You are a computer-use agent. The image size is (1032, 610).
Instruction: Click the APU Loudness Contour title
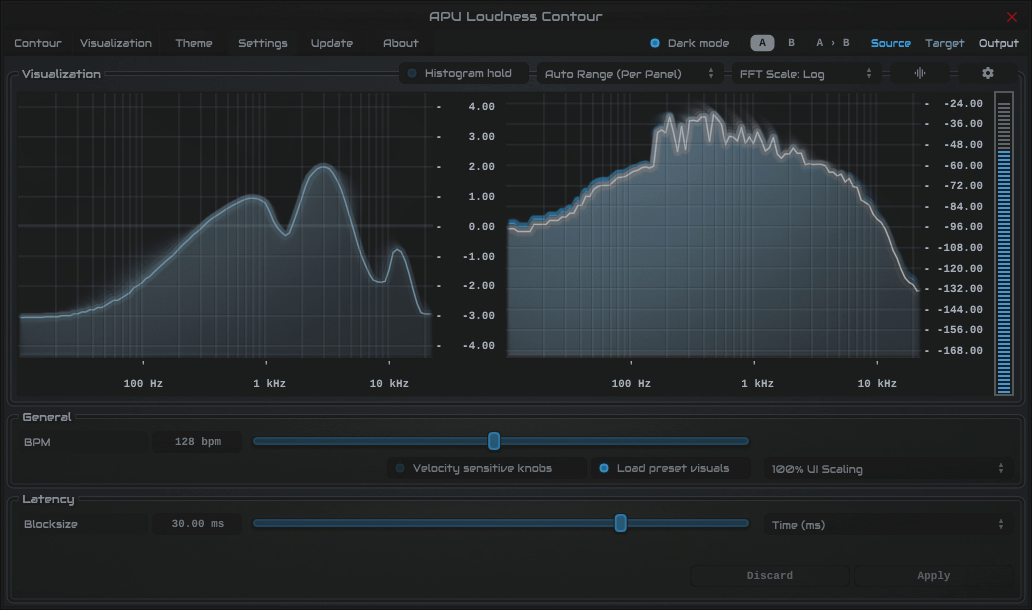515,16
